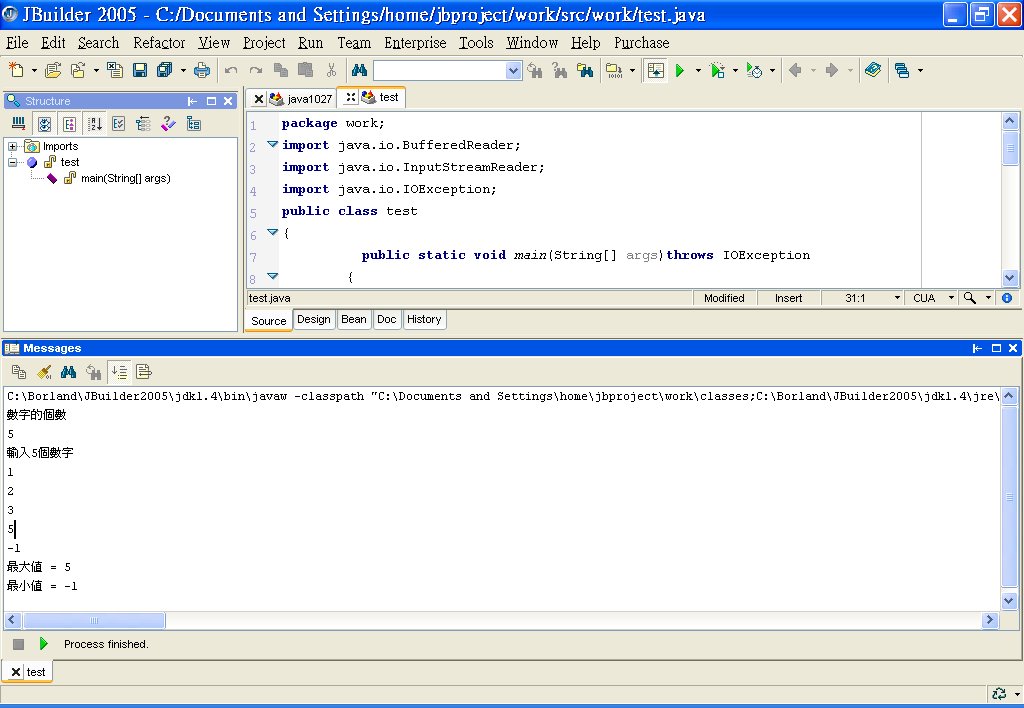Click the Copy content icon in Messages toolbar

pos(19,372)
